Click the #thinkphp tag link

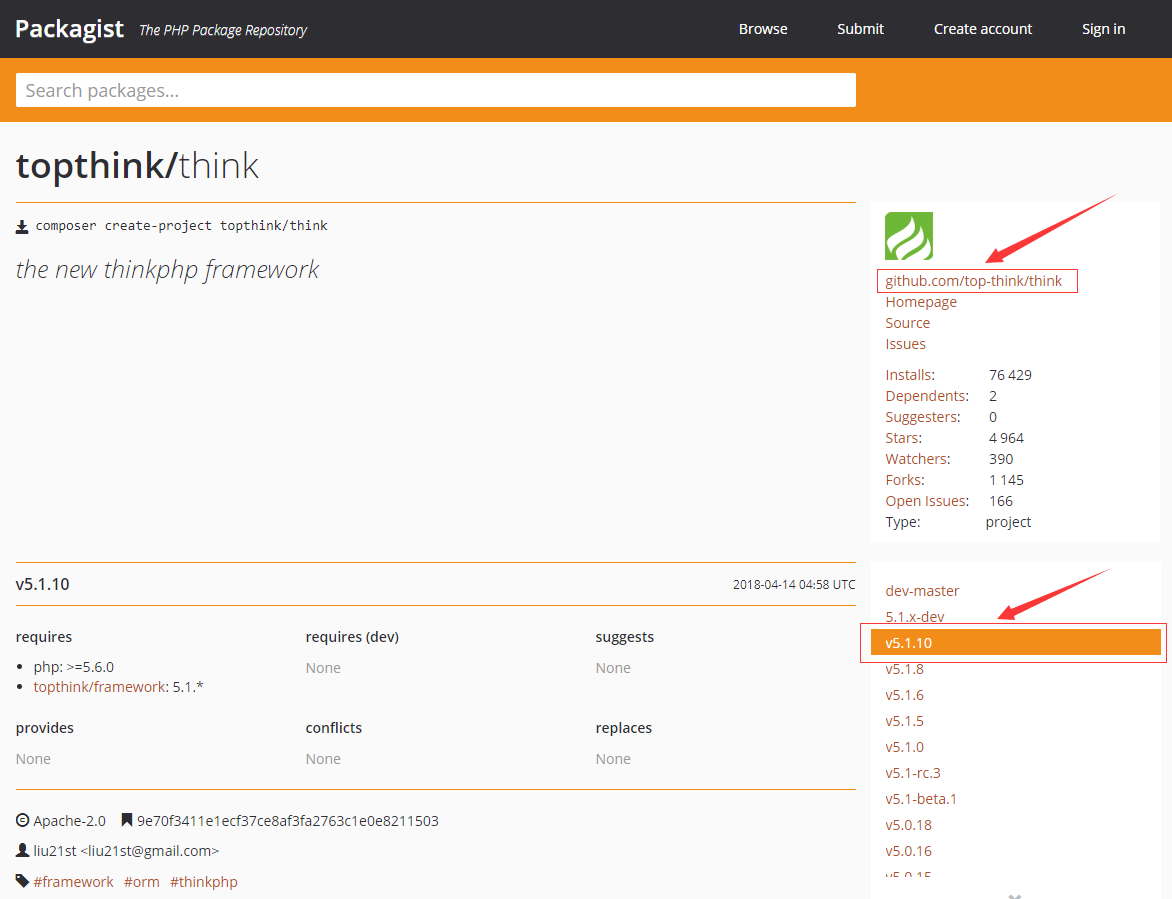[203, 882]
